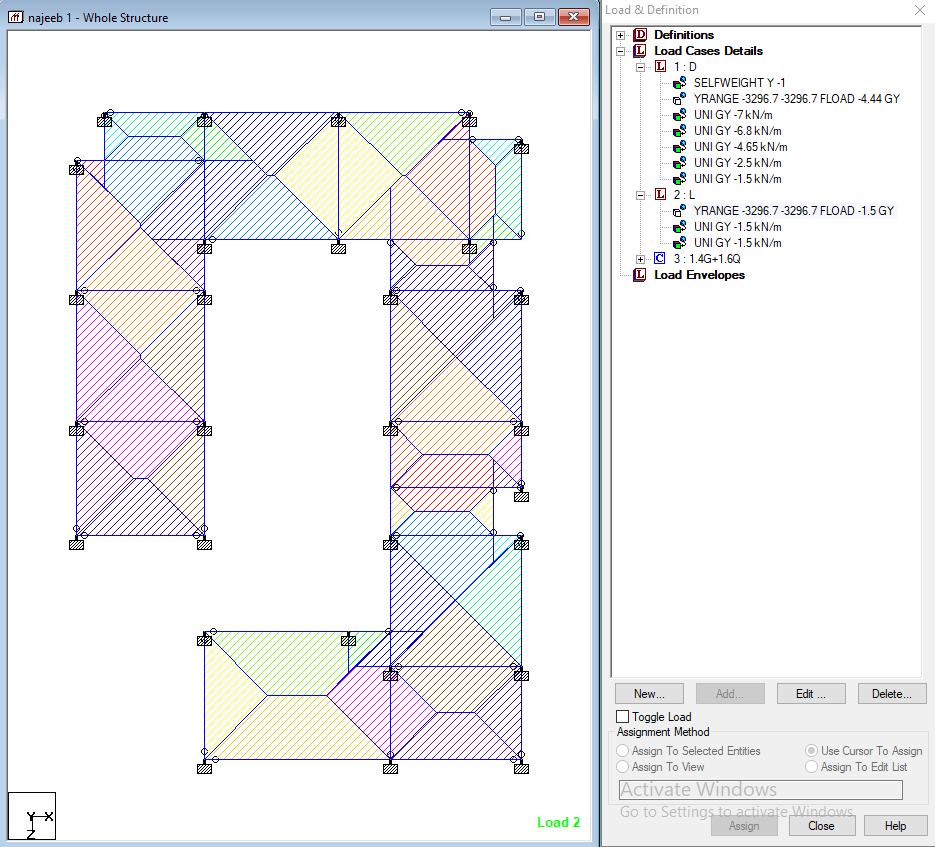
Task: Collapse load case 2 : L node
Action: [640, 195]
